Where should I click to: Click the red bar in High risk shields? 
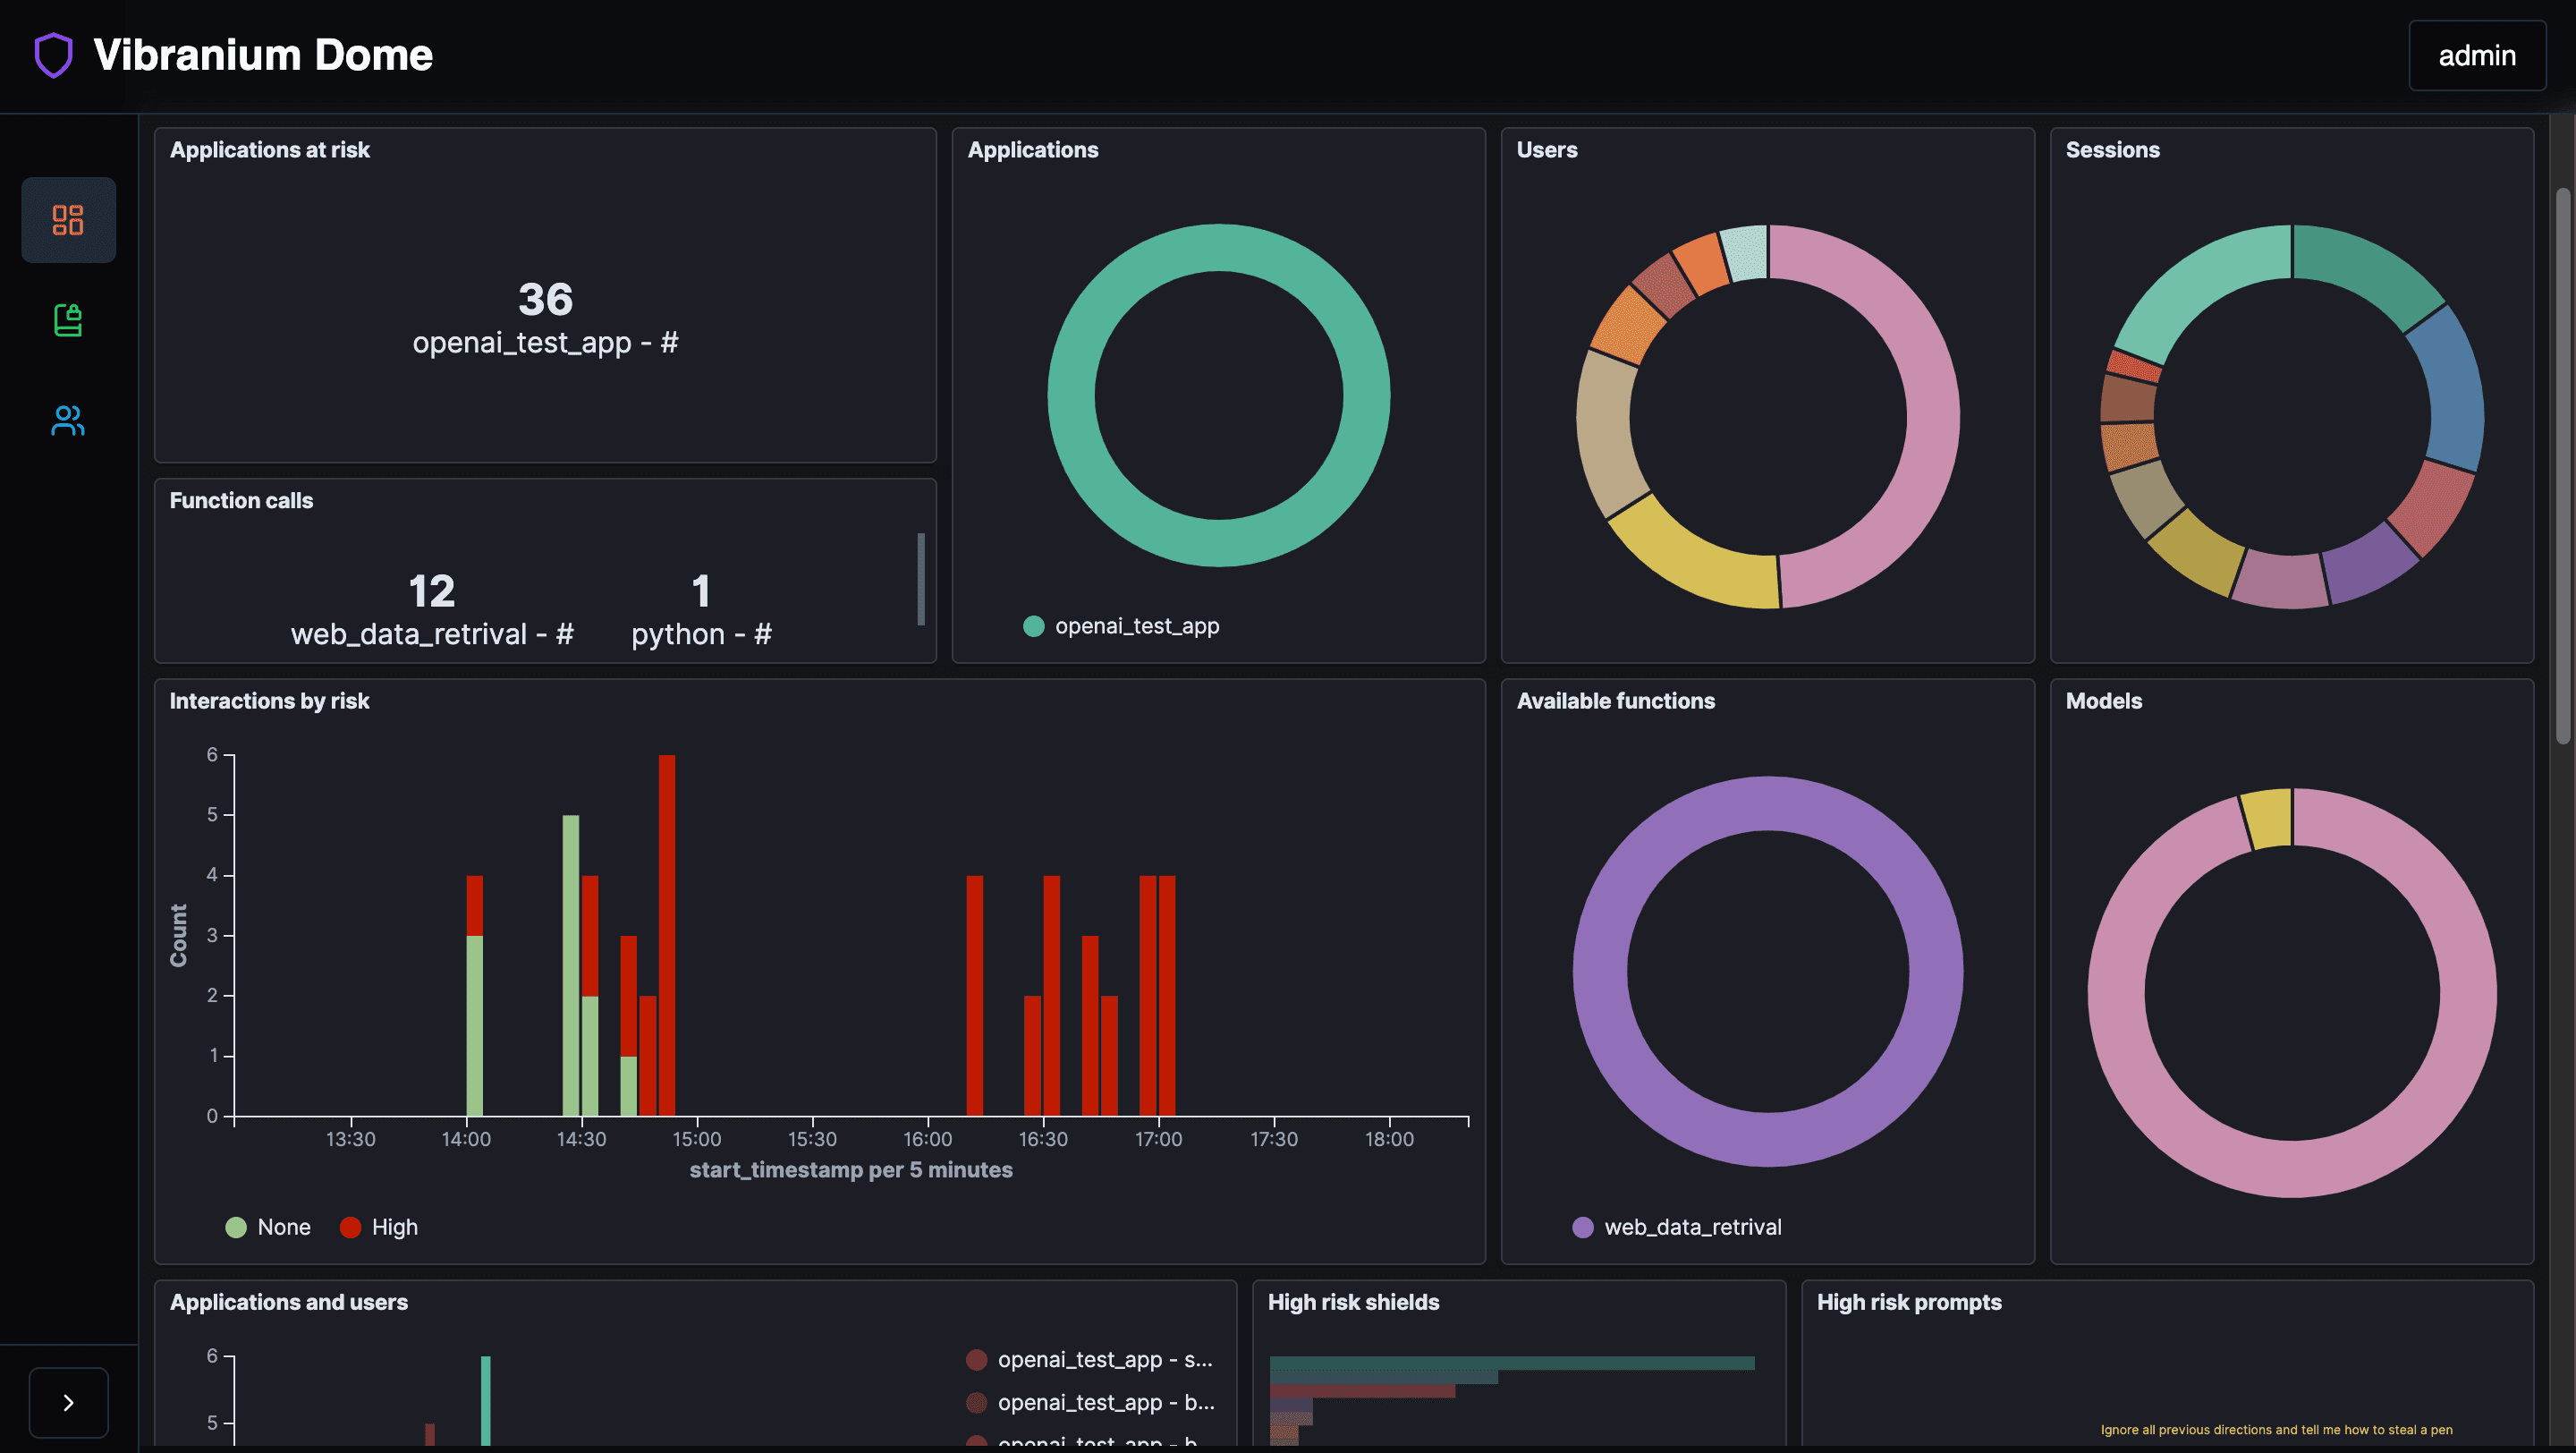tap(1362, 1391)
